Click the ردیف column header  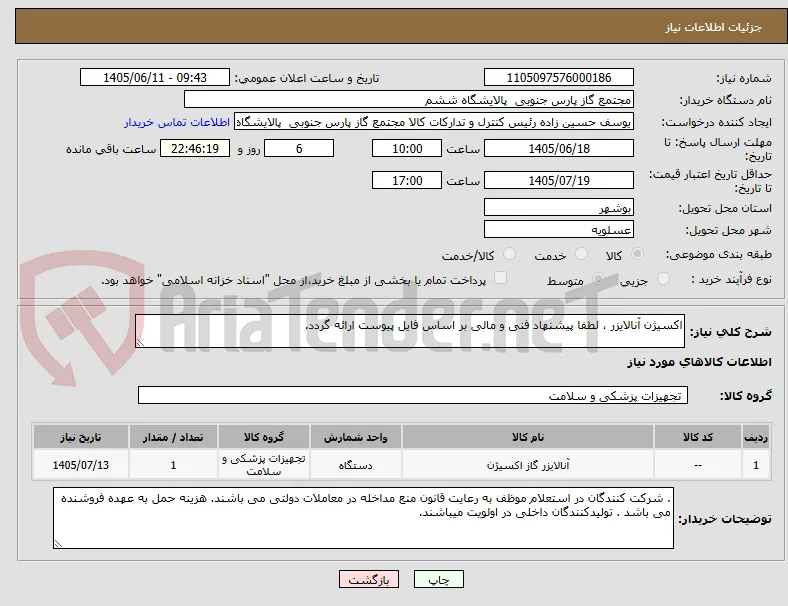coord(755,437)
